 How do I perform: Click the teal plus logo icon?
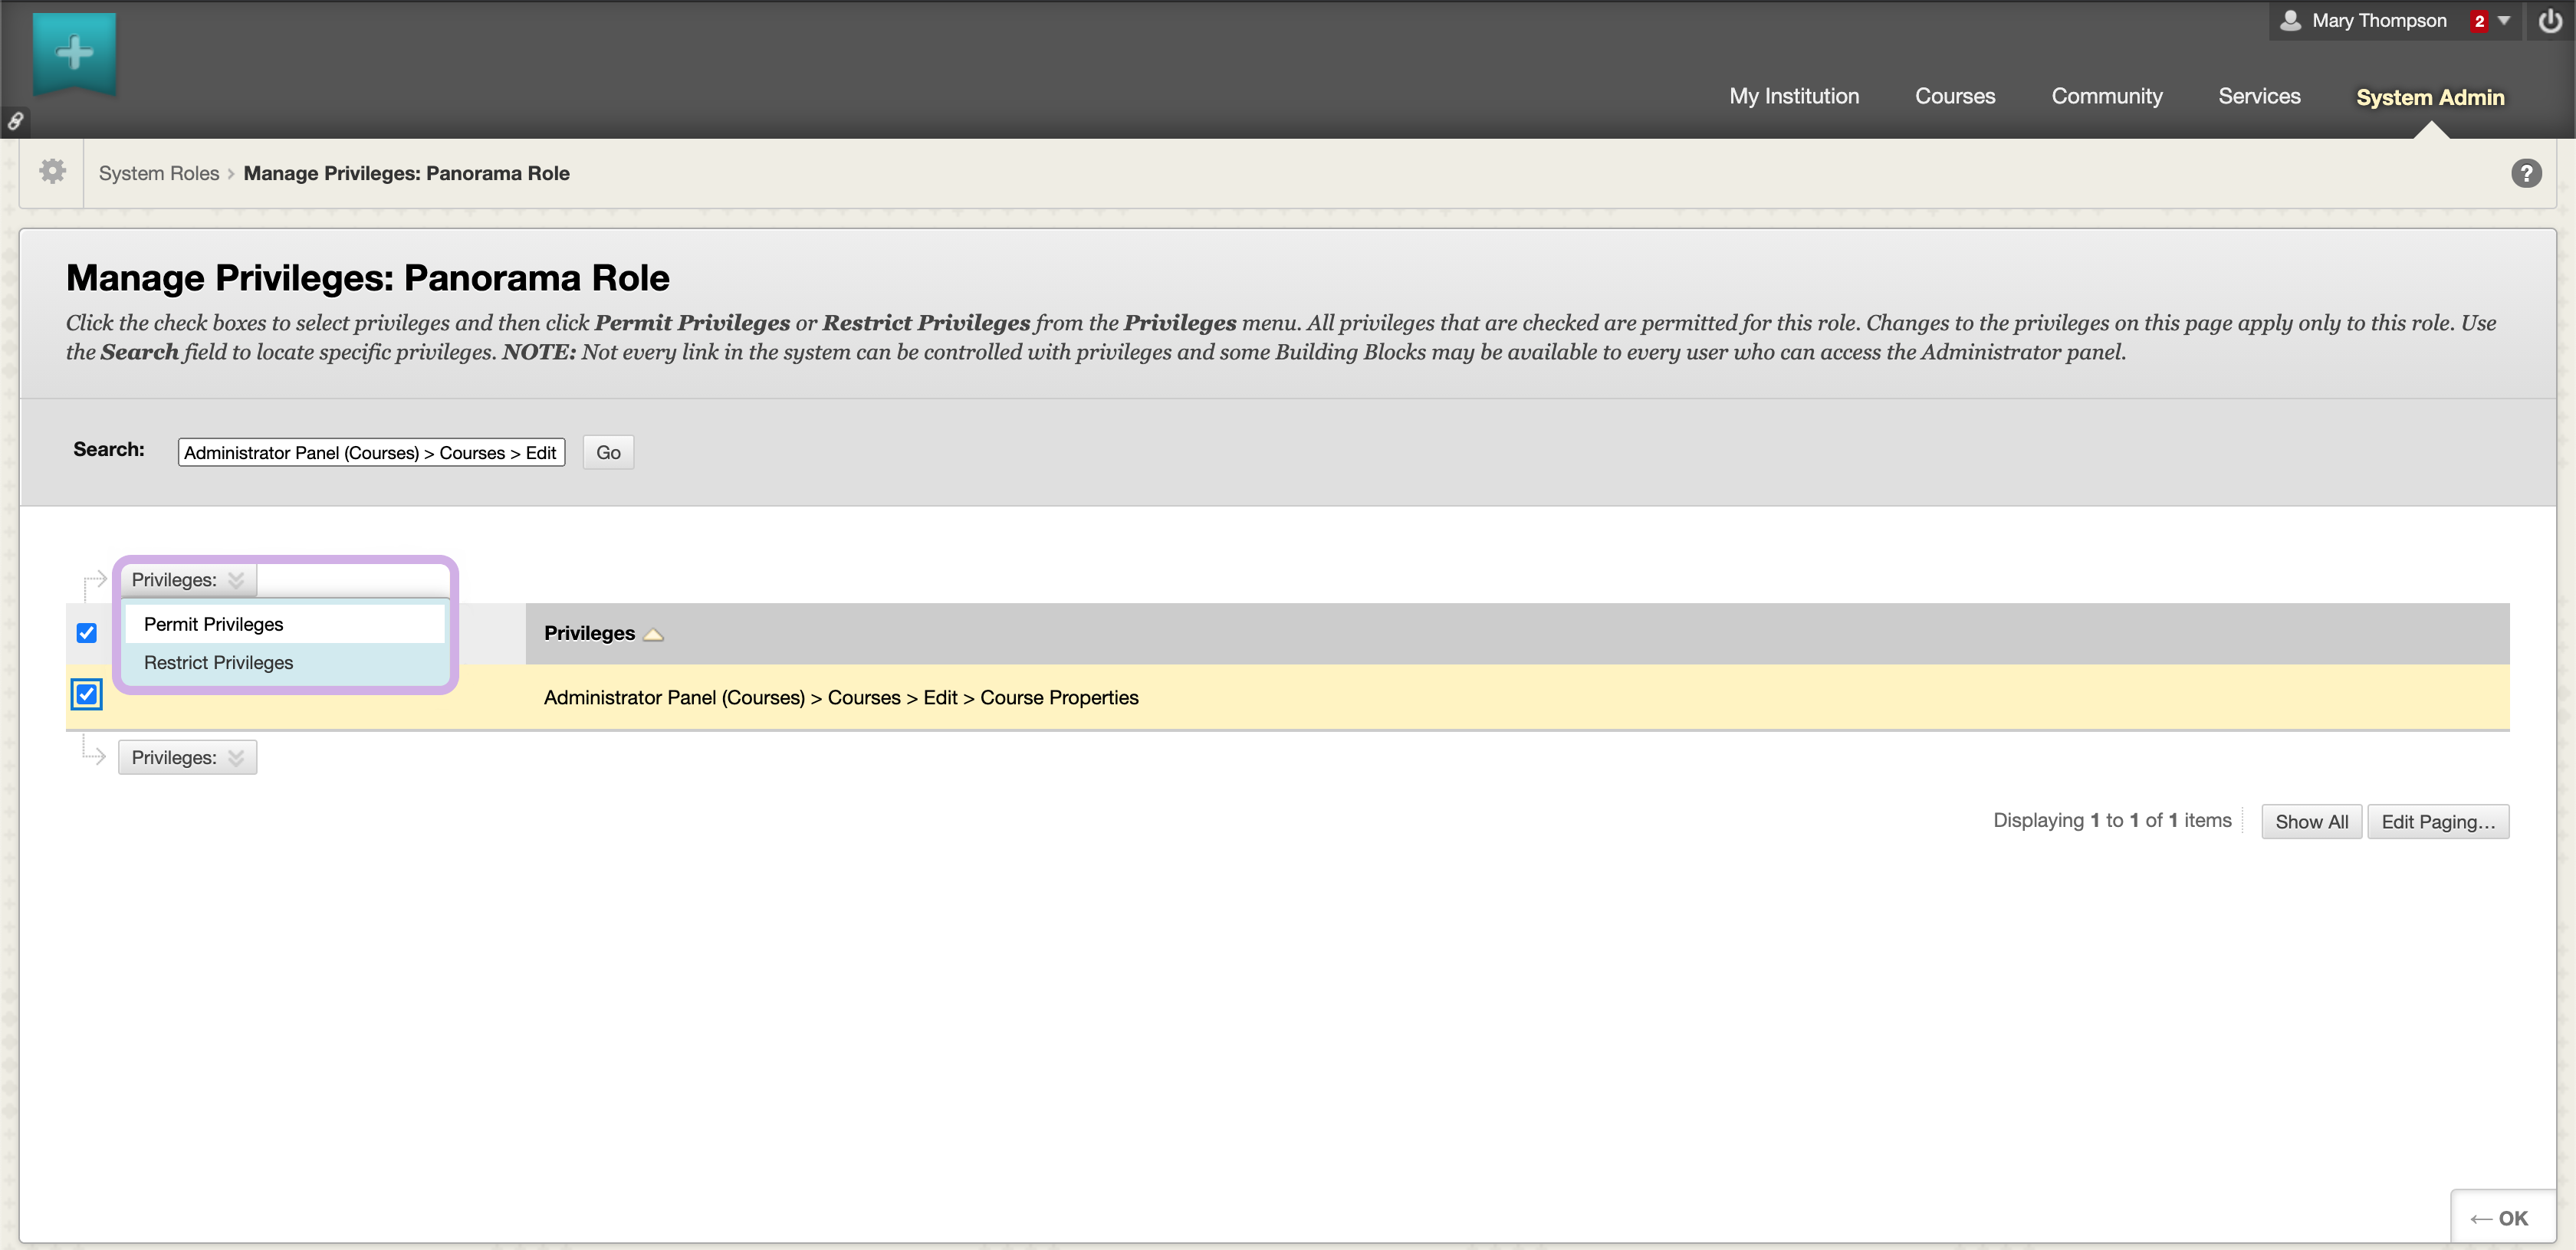point(75,52)
